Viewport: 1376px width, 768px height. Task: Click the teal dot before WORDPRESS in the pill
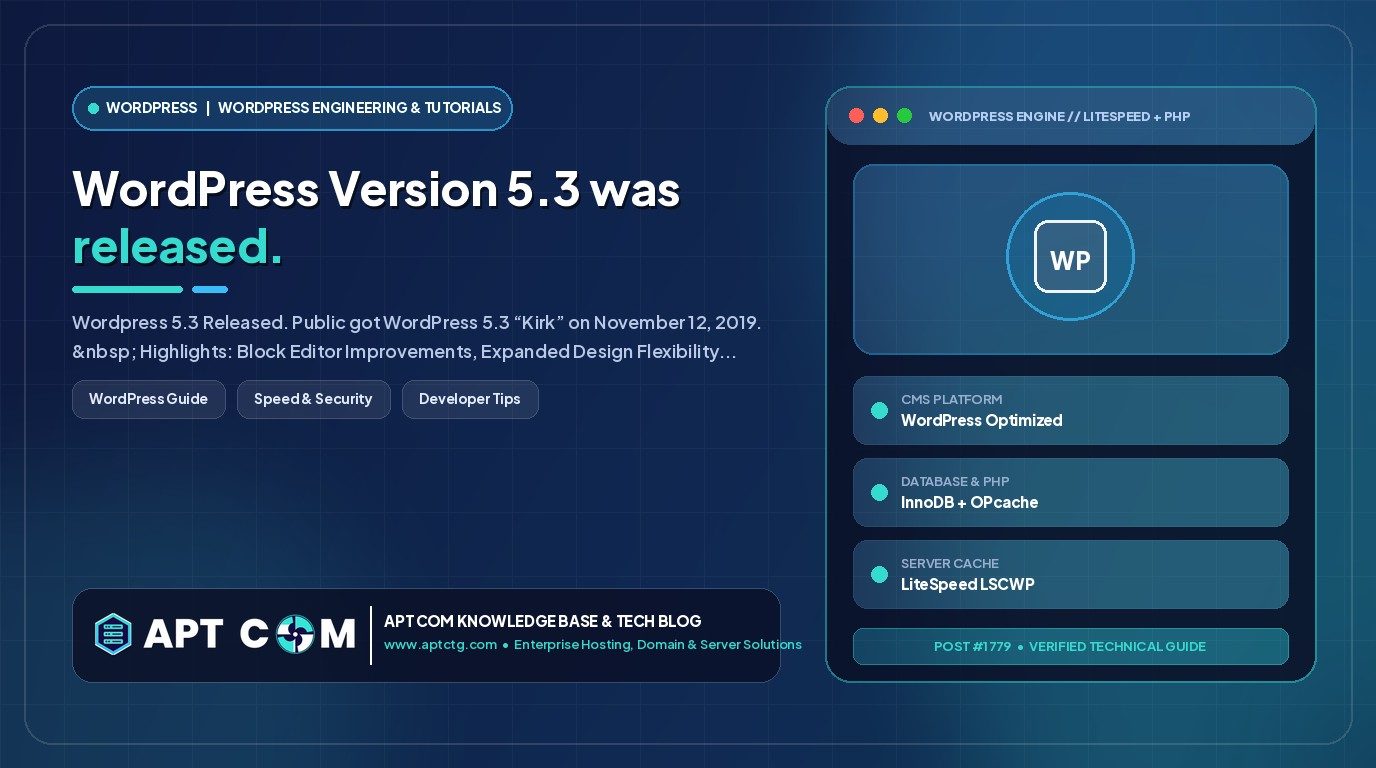pyautogui.click(x=94, y=108)
